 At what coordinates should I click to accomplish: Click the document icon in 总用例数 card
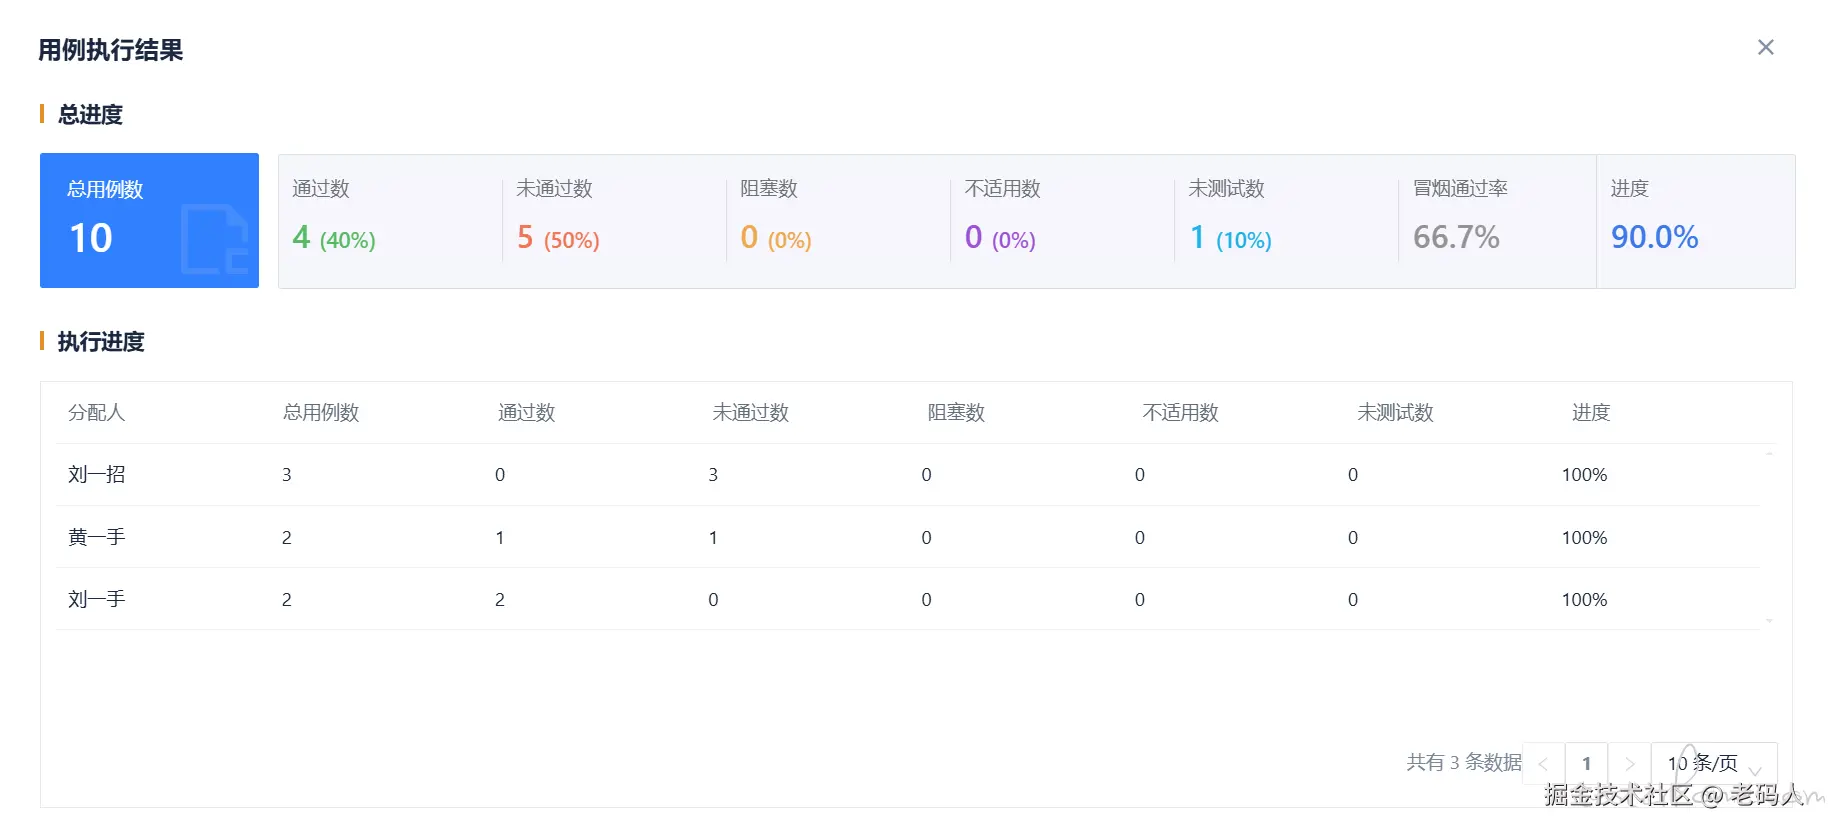[x=214, y=239]
